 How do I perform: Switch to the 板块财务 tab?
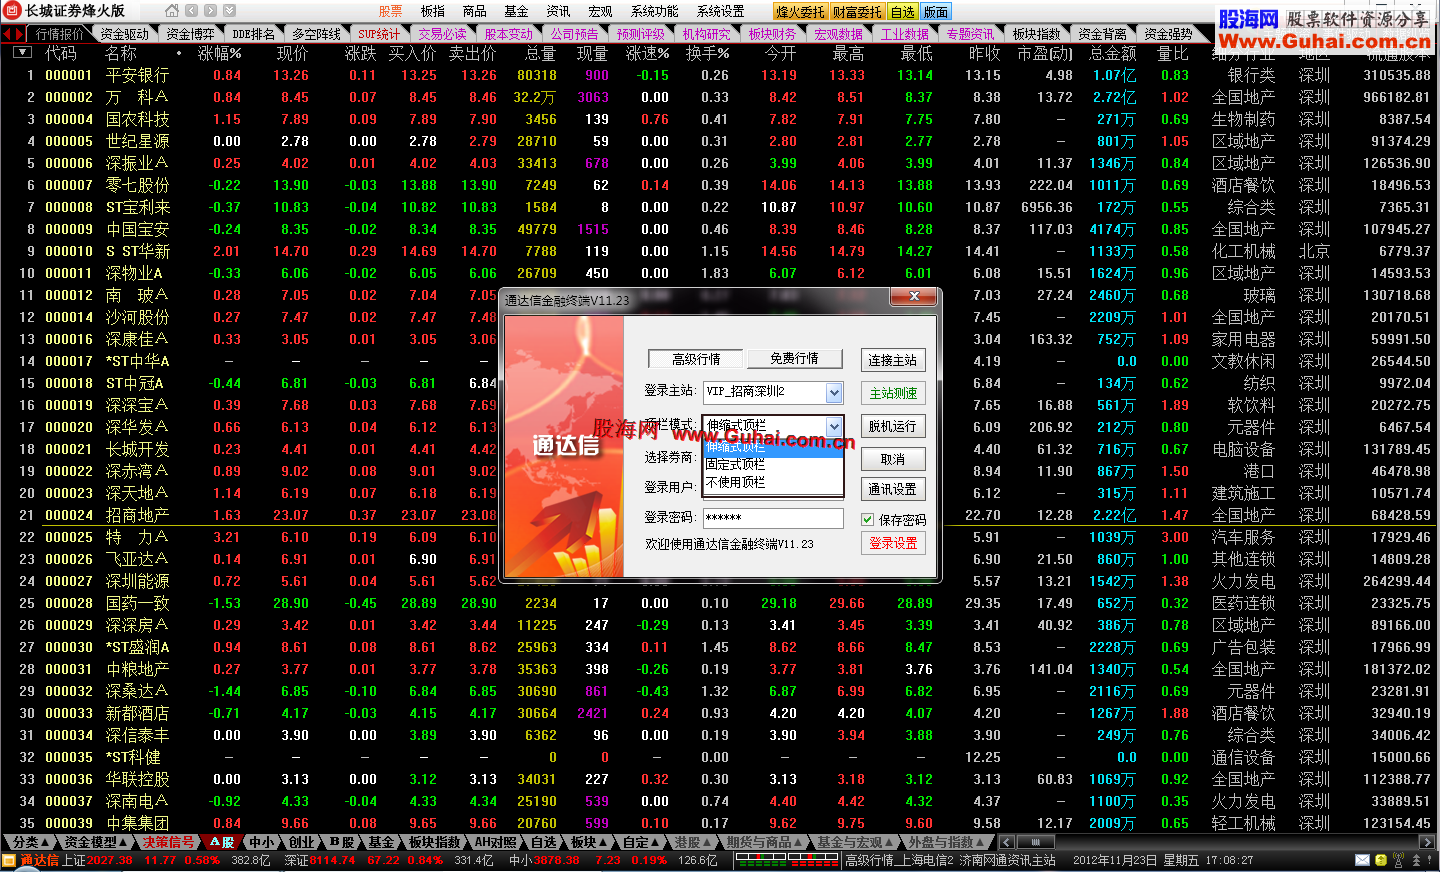[772, 34]
